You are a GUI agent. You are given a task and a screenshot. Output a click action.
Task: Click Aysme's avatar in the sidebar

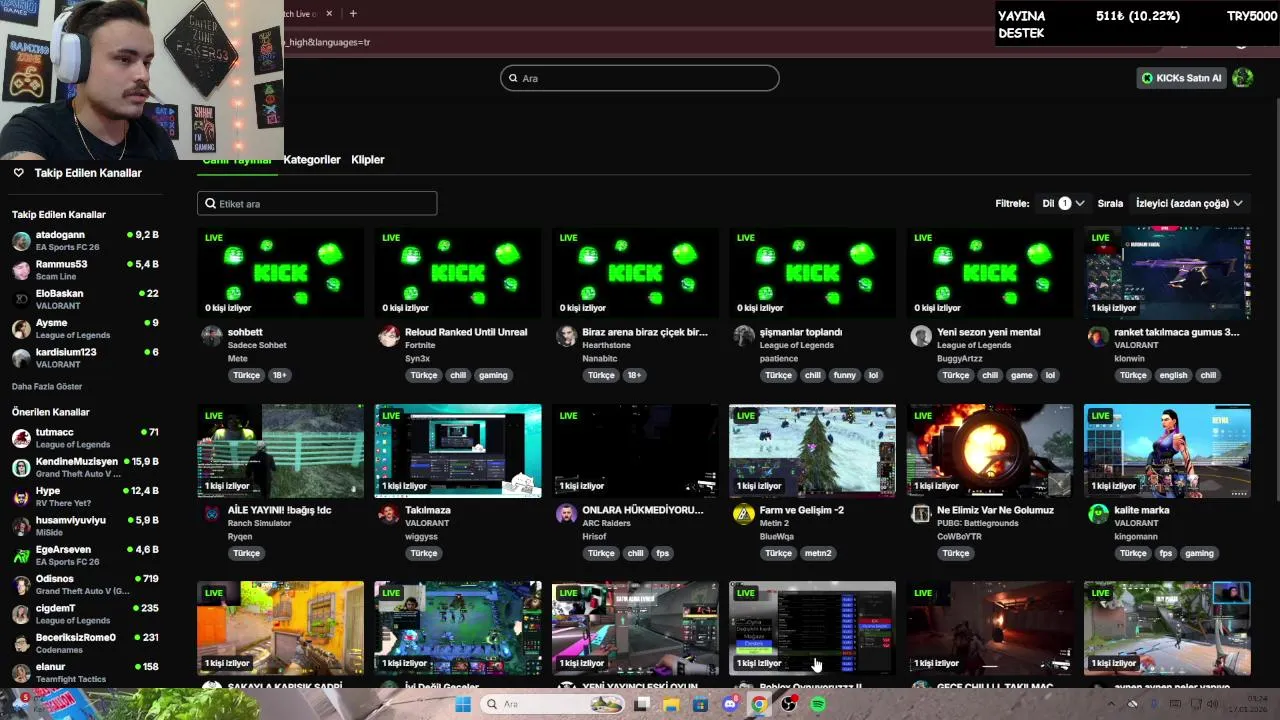coord(21,329)
